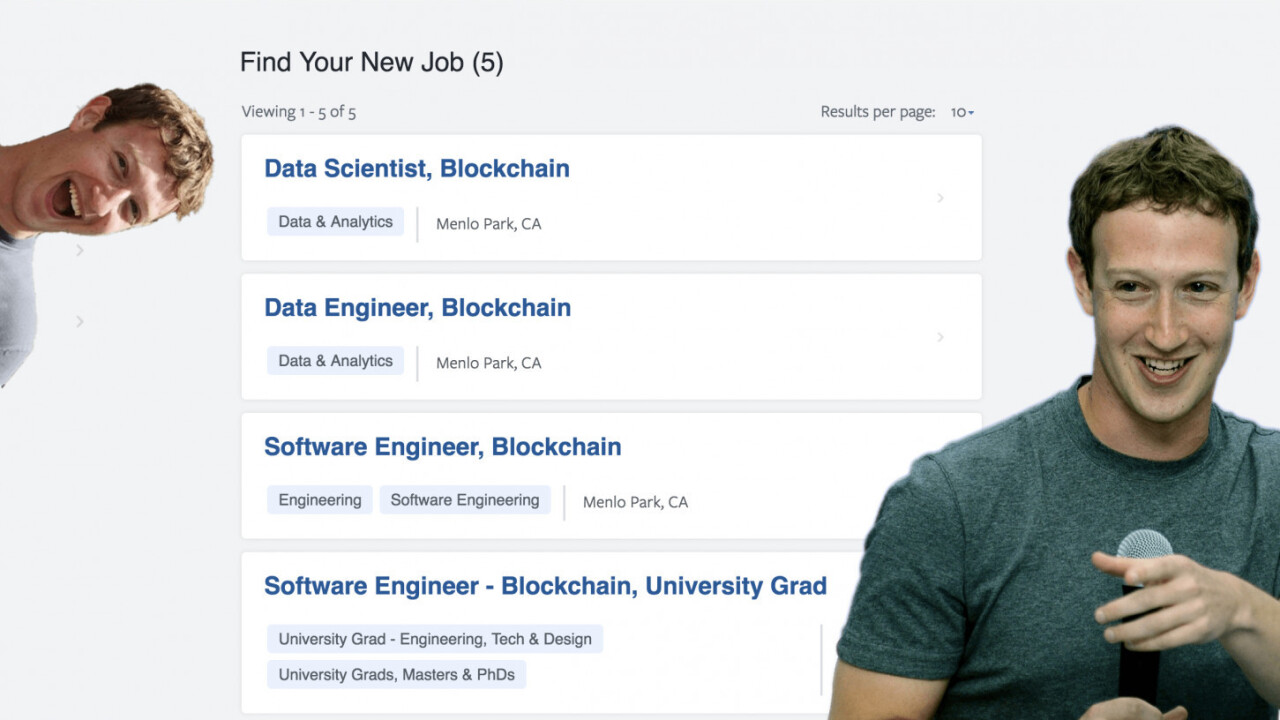Click the Software Engineering category tag
The height and width of the screenshot is (720, 1280).
[464, 500]
